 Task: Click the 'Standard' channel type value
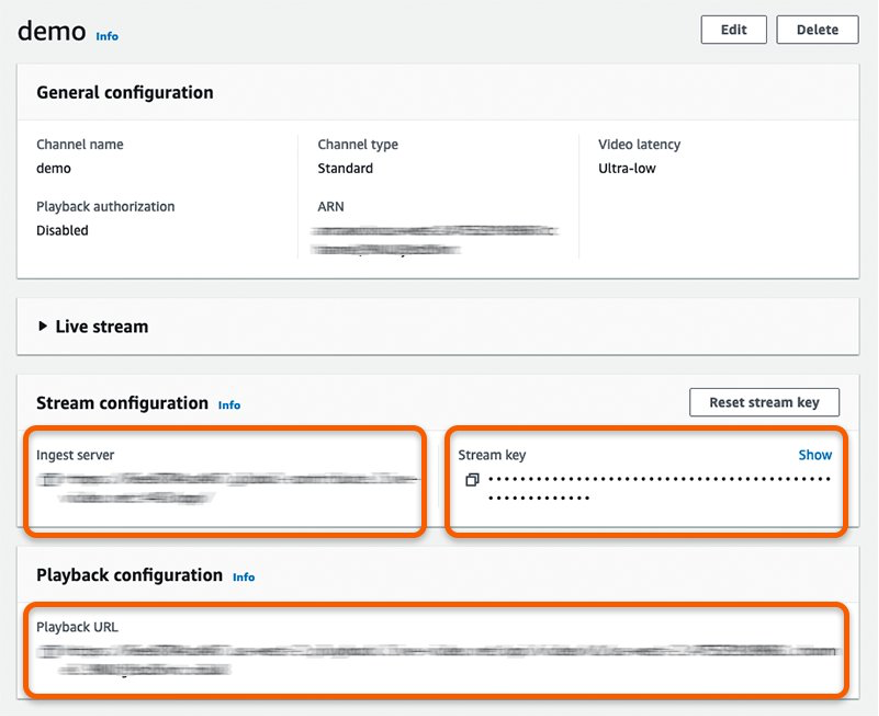[345, 168]
